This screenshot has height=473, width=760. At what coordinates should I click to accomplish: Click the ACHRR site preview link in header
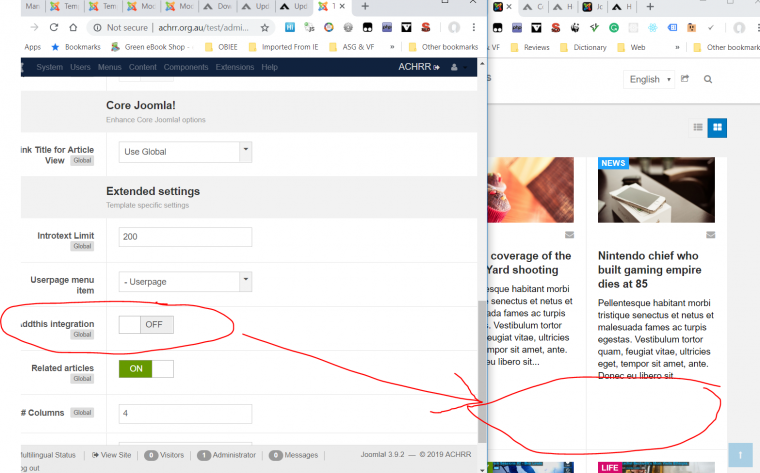(x=419, y=67)
